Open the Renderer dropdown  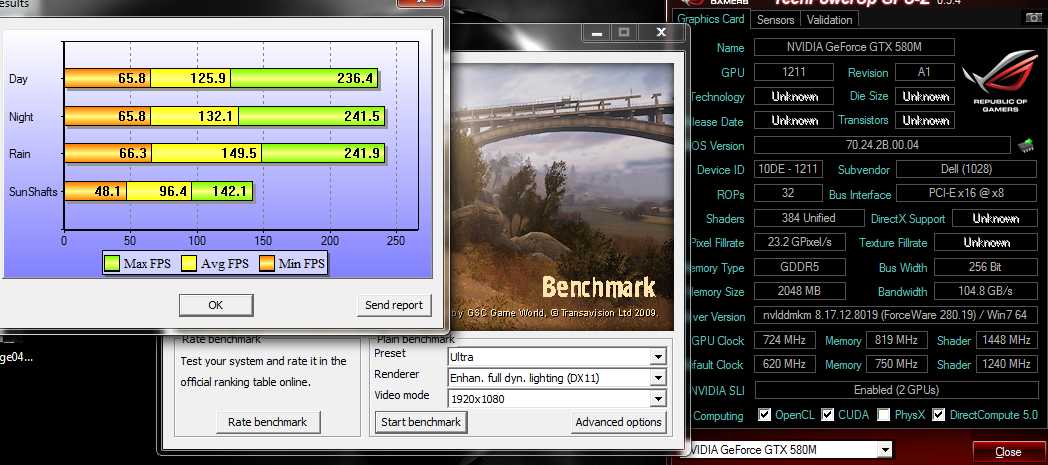557,378
